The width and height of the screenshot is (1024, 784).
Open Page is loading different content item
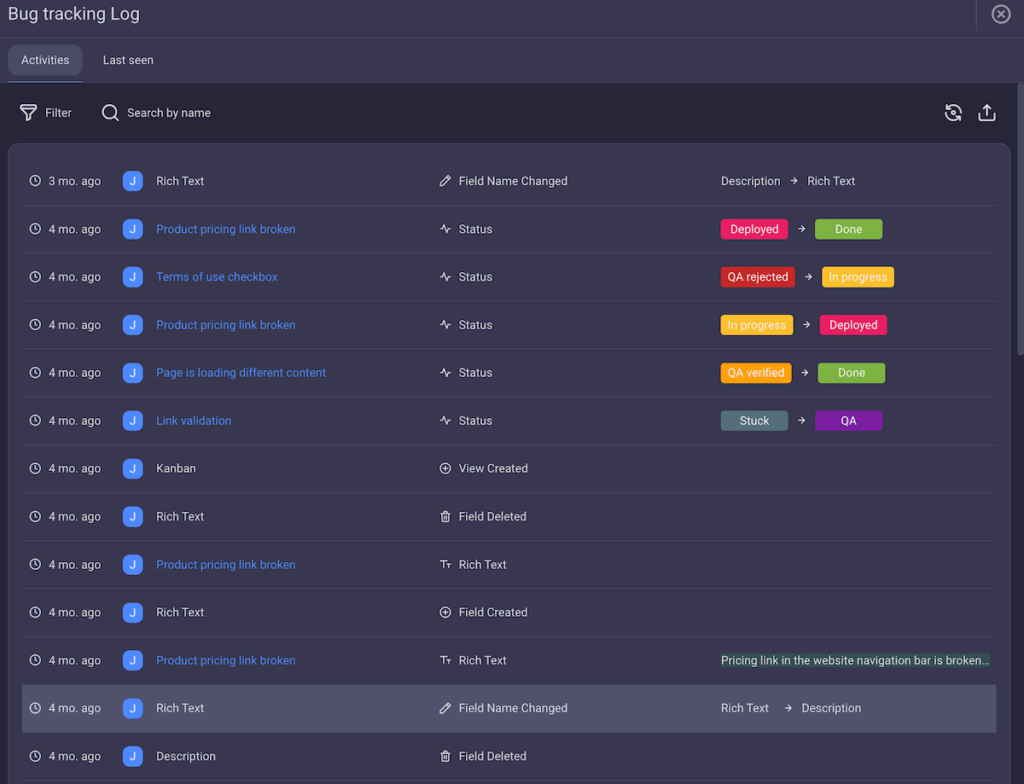point(240,372)
